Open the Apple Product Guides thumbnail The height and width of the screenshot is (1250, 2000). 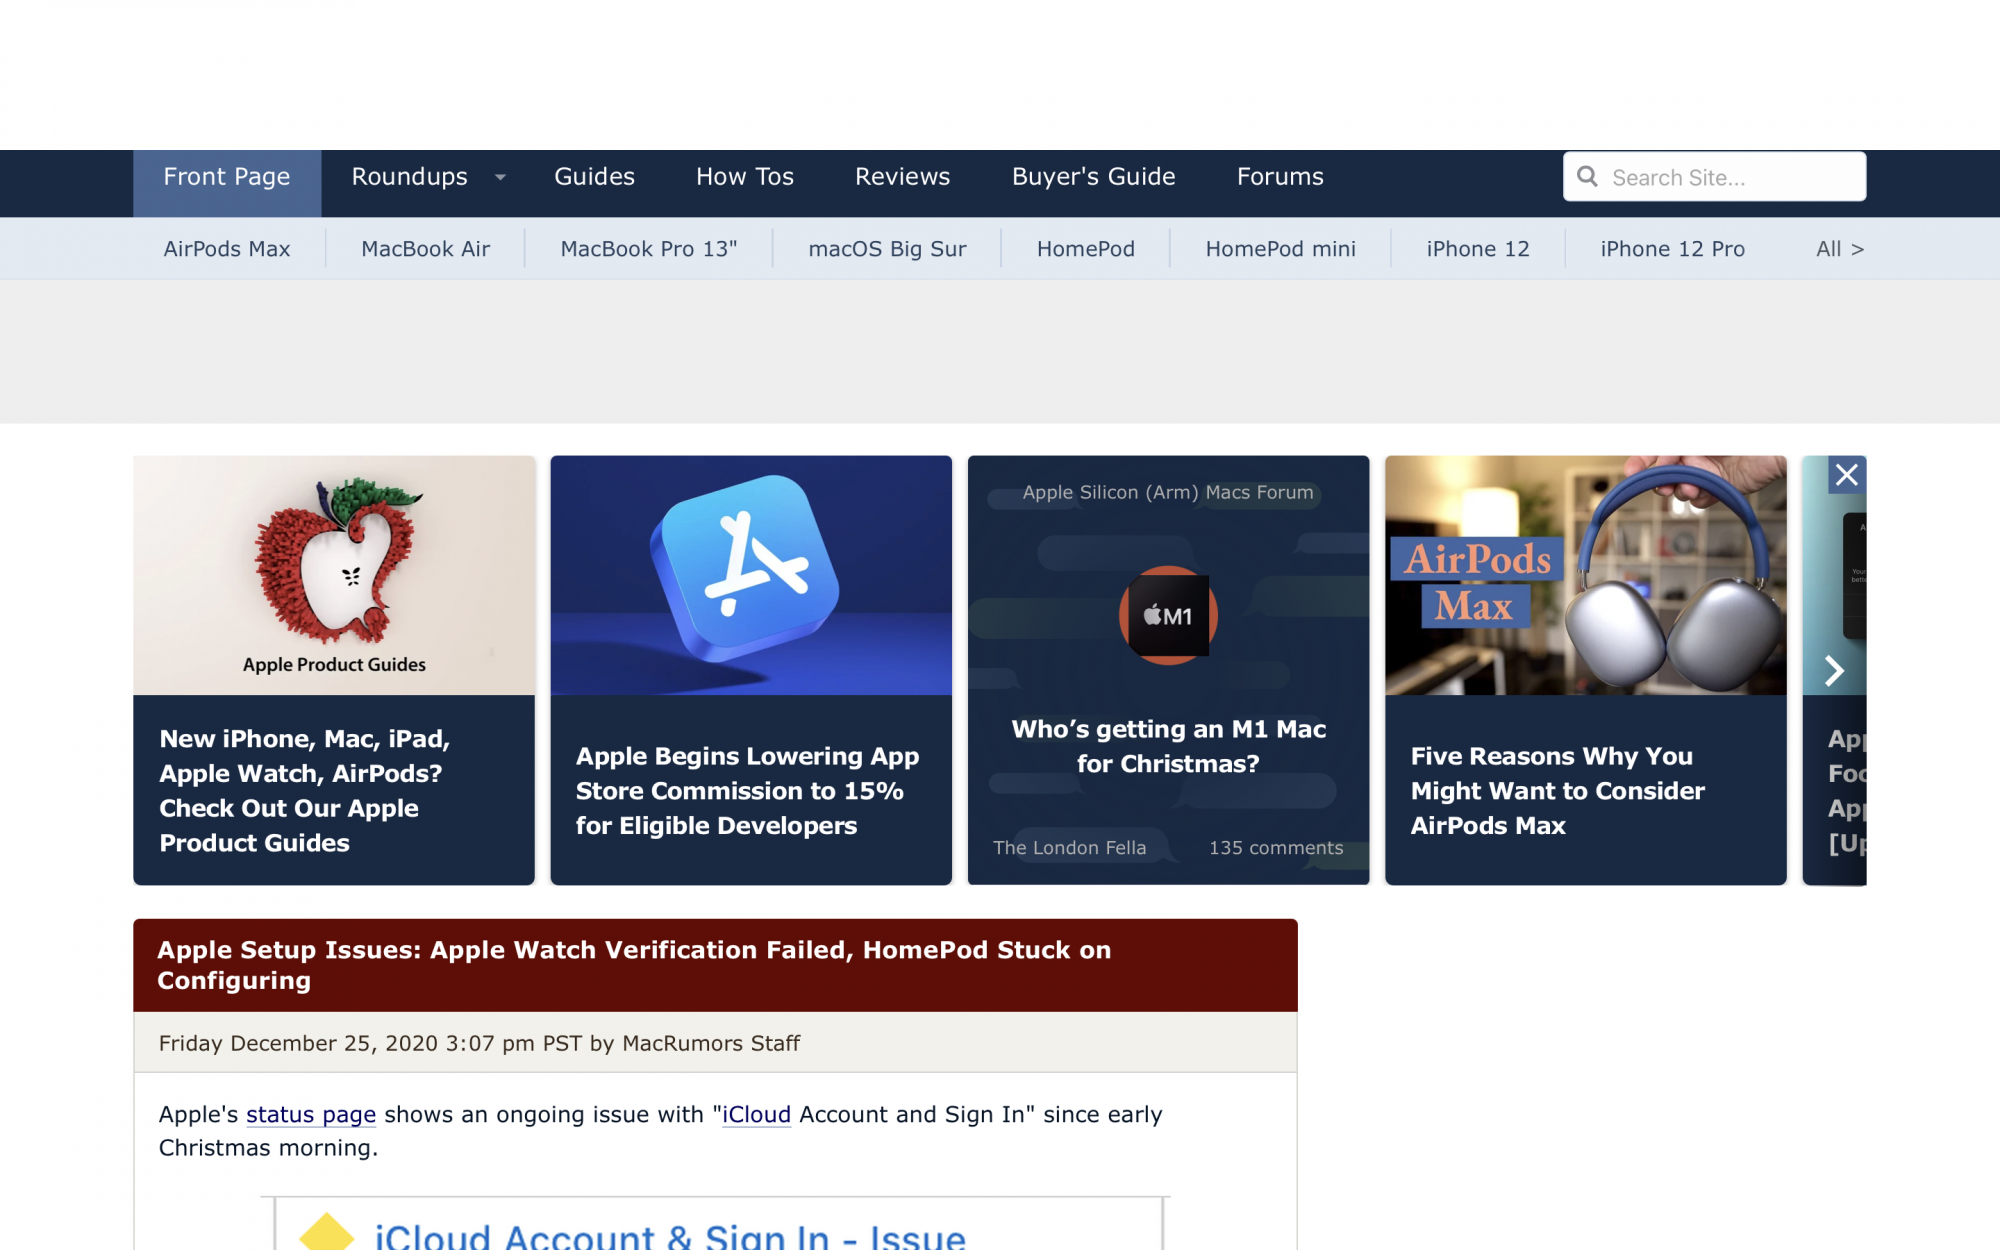click(334, 575)
